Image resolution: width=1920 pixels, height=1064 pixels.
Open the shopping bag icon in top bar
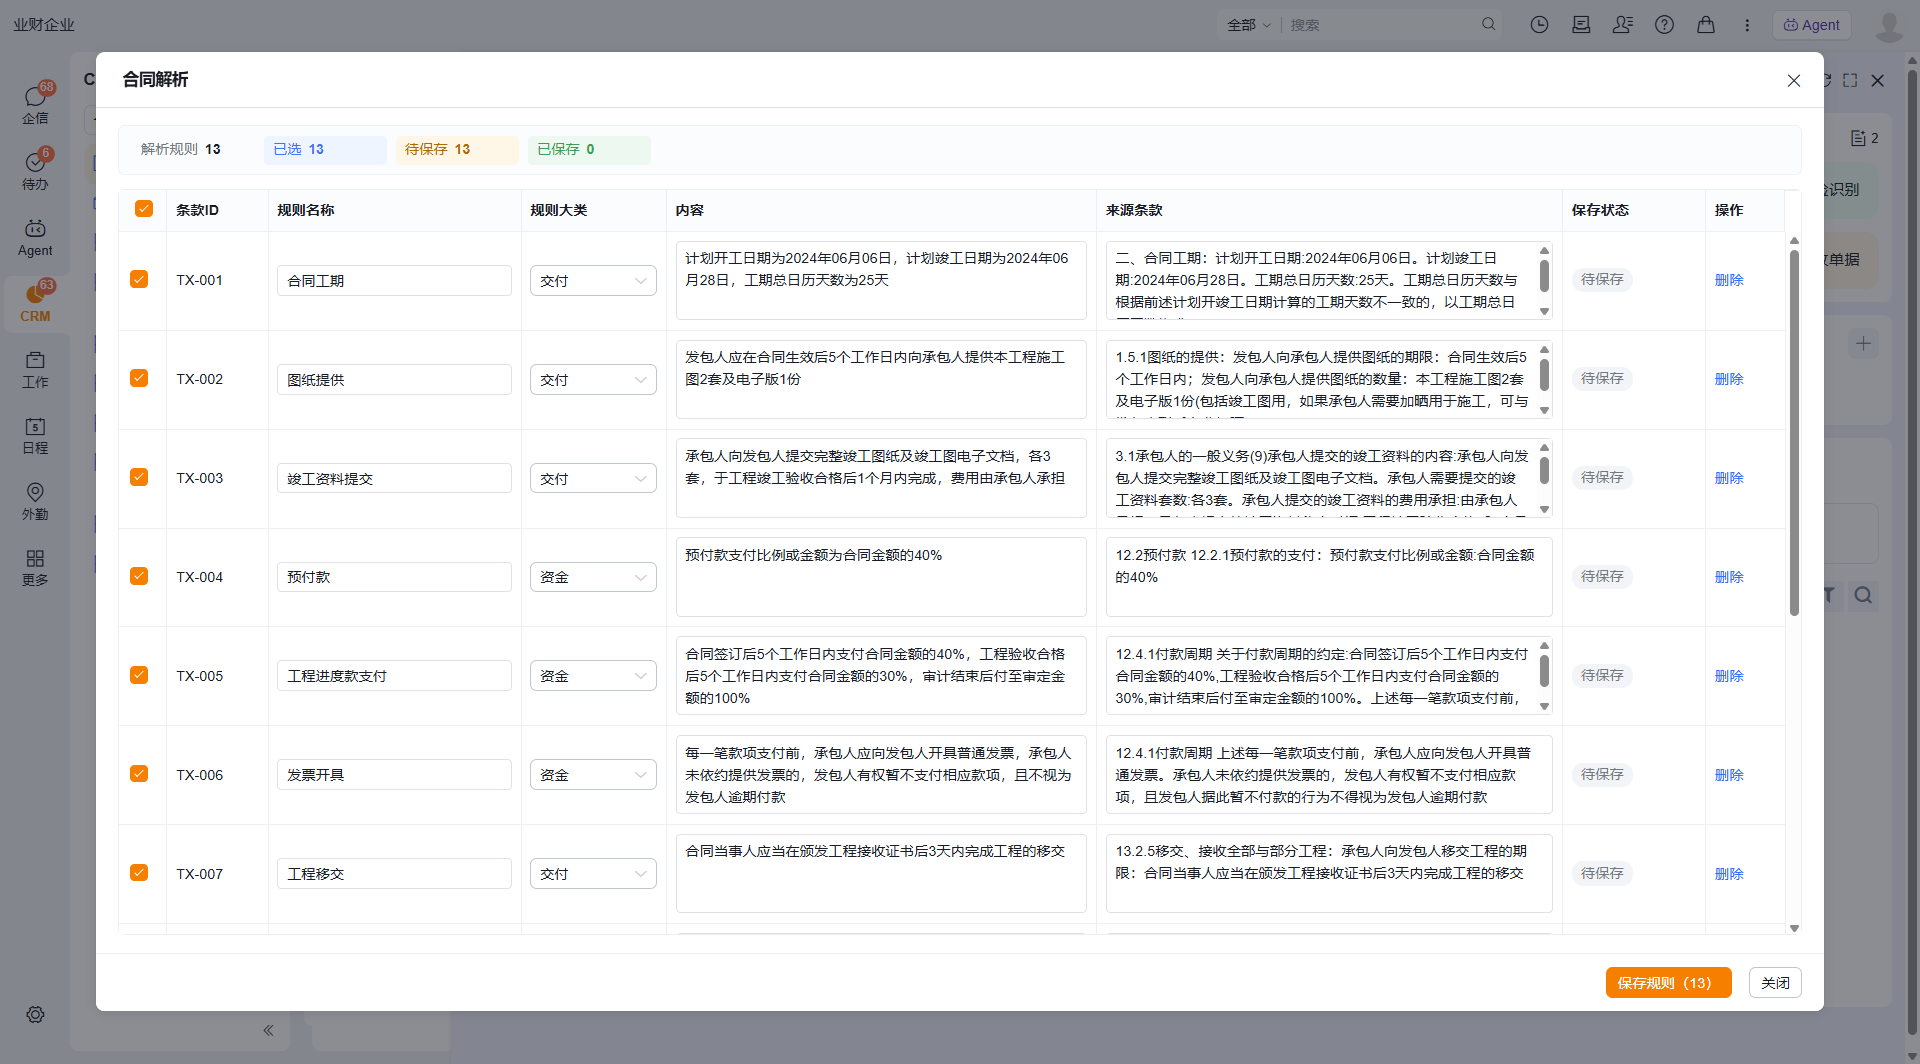click(x=1706, y=25)
